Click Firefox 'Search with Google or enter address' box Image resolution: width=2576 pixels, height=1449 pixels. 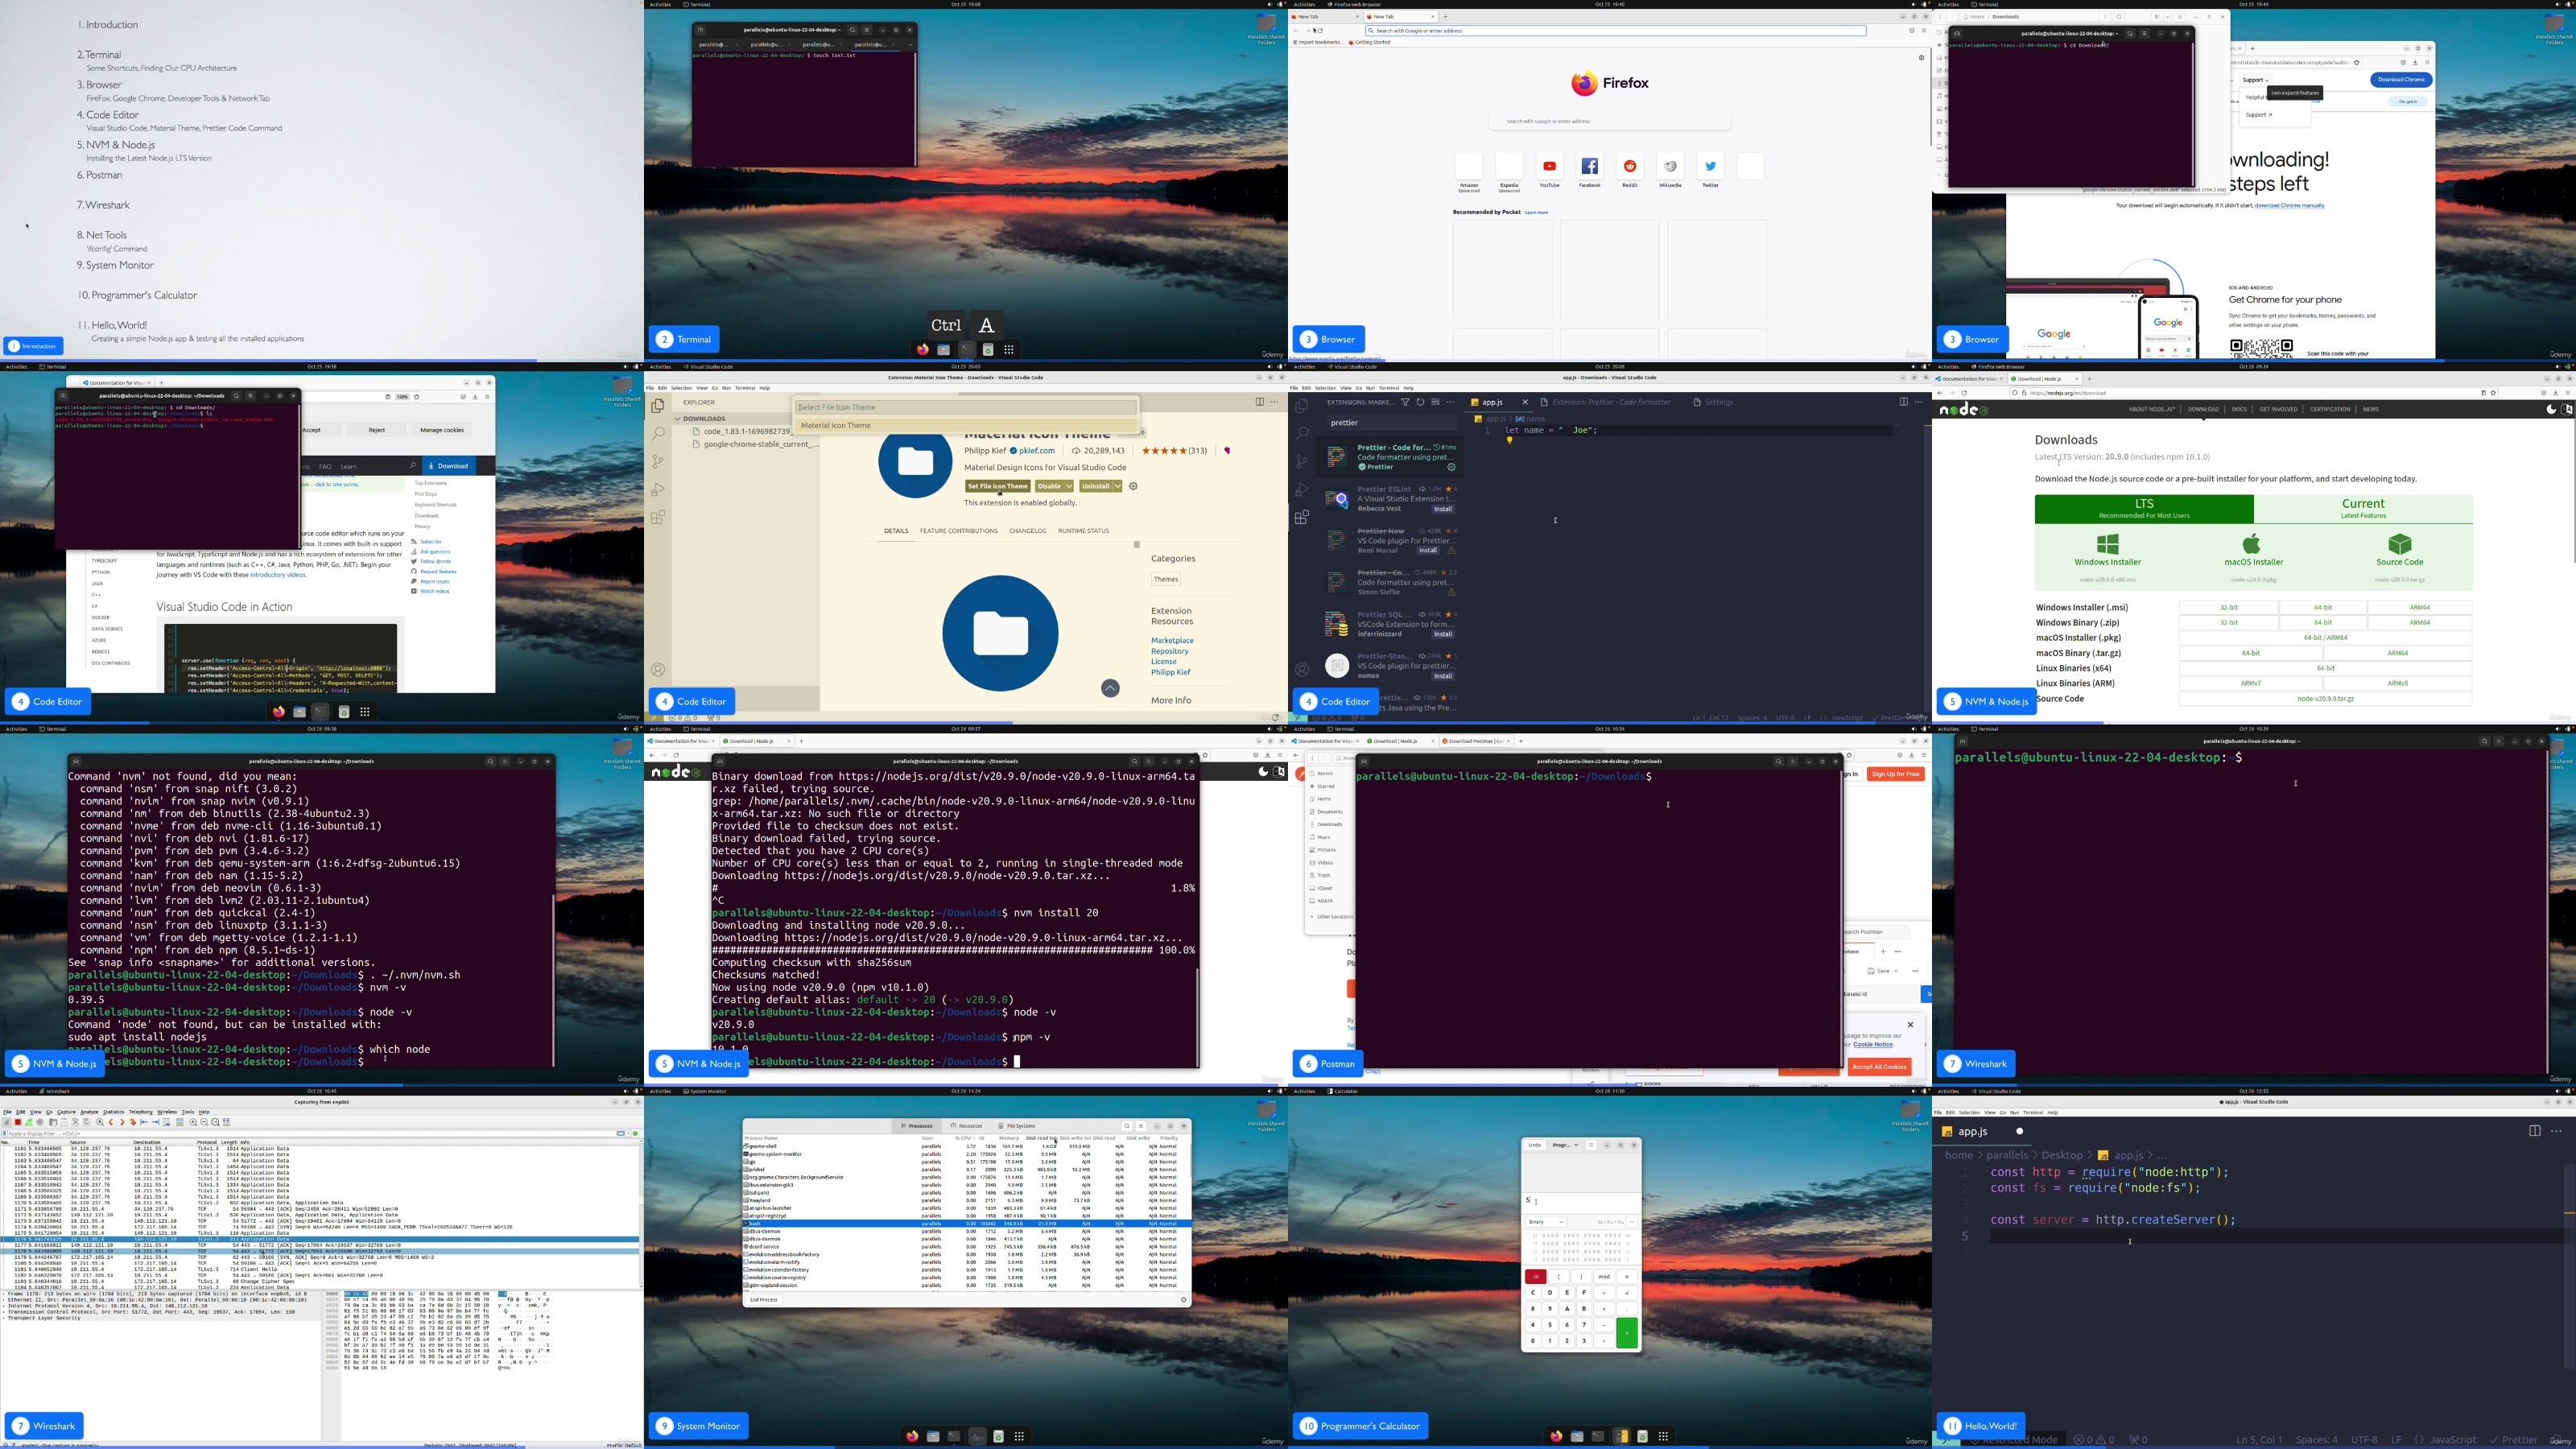click(1609, 121)
